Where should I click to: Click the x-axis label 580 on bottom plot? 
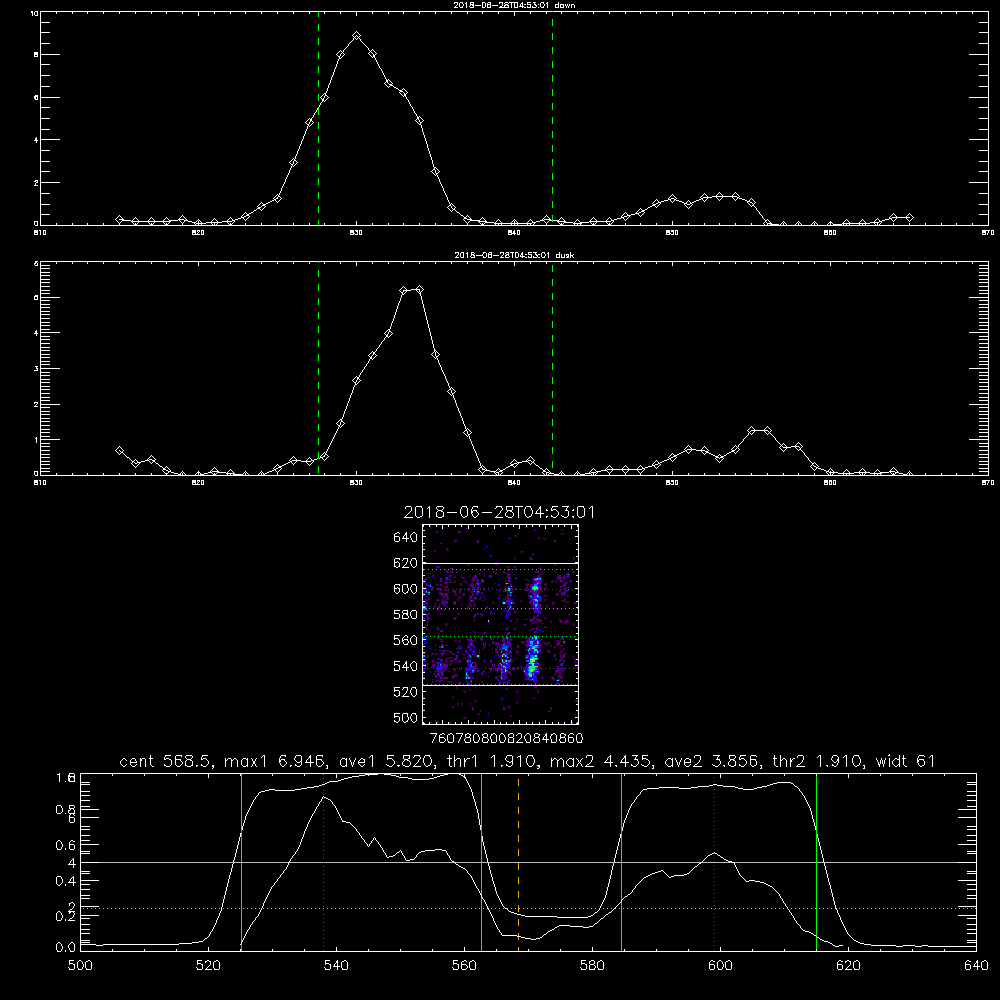point(592,966)
